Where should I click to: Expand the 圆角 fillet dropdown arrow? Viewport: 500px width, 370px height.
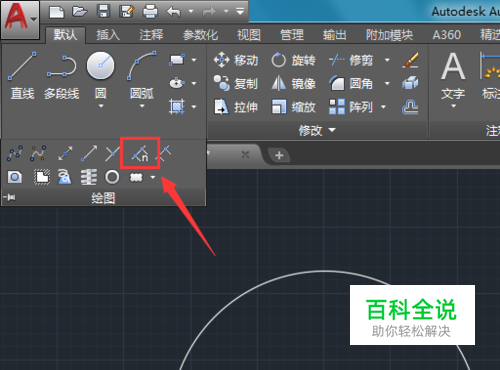pos(387,83)
